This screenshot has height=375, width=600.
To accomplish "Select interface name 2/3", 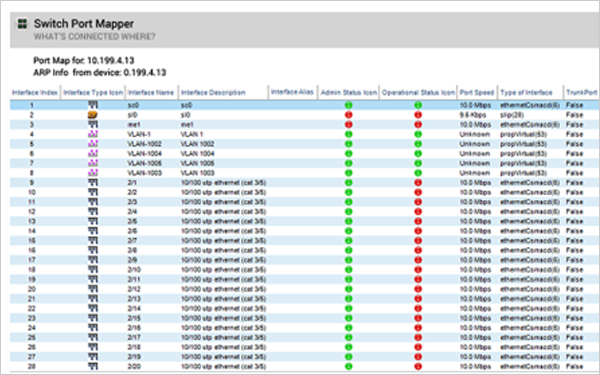I will point(132,202).
